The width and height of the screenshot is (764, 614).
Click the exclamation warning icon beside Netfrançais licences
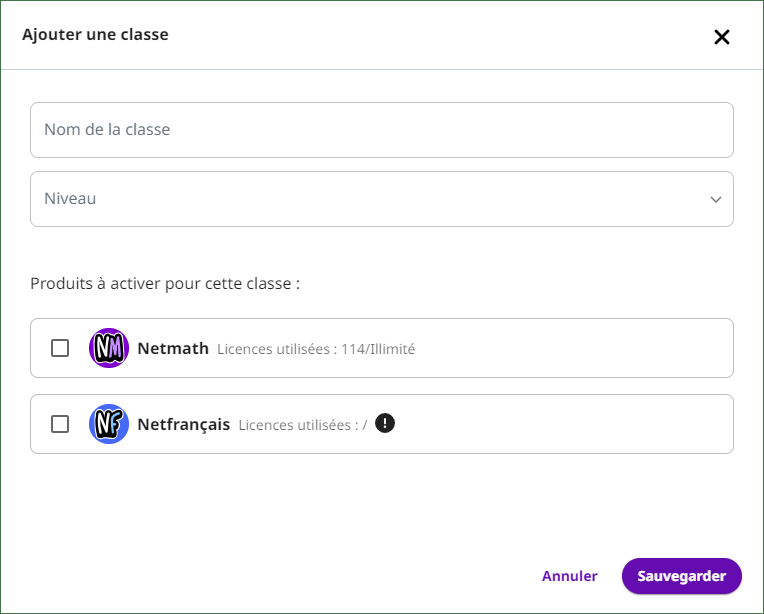tap(385, 423)
